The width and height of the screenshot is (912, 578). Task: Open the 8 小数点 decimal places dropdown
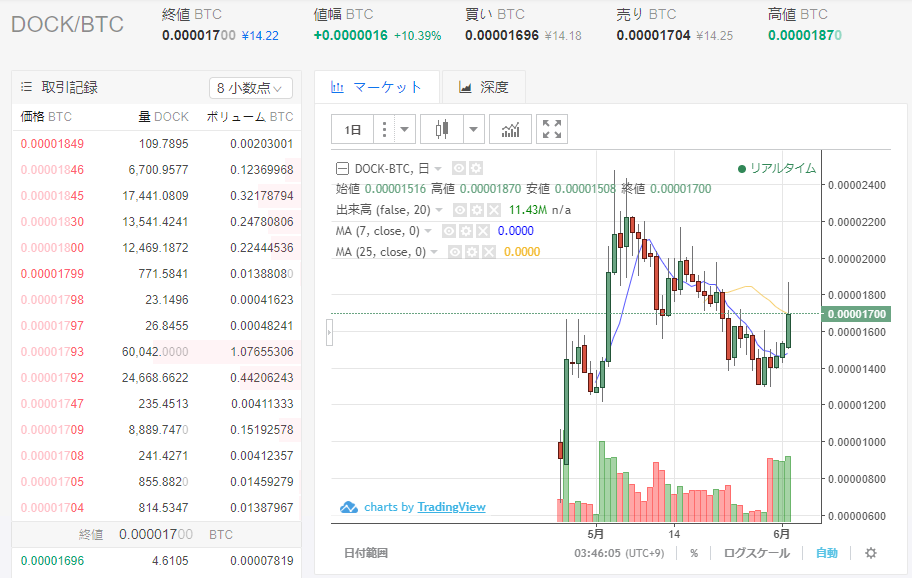[250, 88]
